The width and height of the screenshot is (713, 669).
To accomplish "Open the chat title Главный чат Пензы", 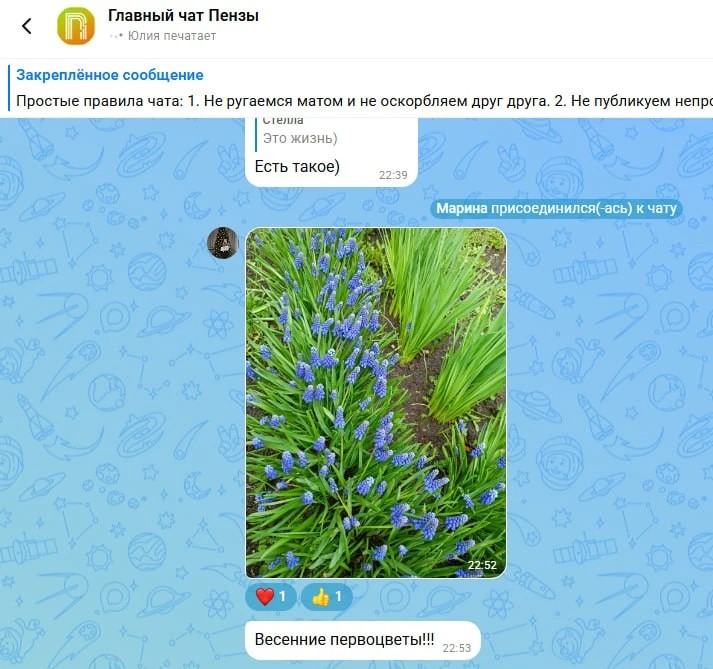I will (183, 15).
